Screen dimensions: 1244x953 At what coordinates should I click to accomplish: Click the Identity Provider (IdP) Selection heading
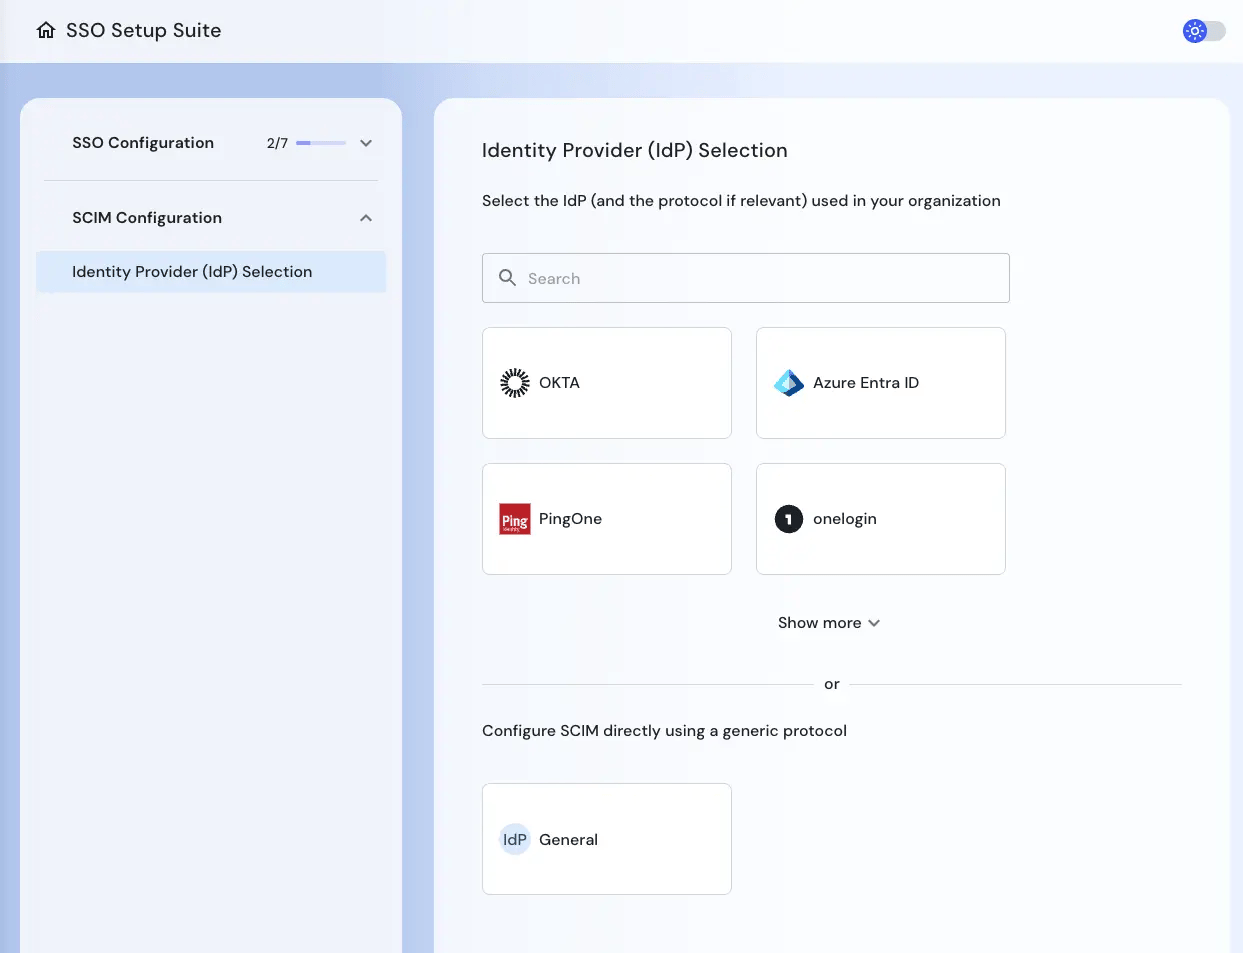(x=635, y=150)
